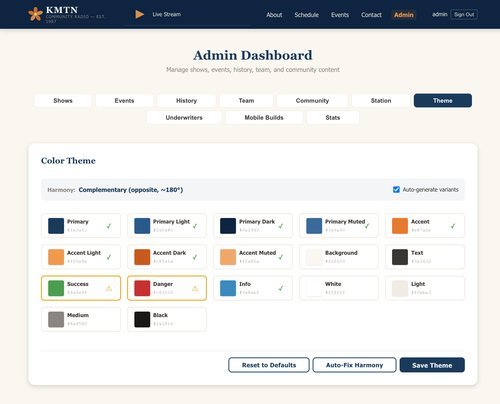The height and width of the screenshot is (404, 500).
Task: Pick the green Success color swatch
Action: click(56, 288)
